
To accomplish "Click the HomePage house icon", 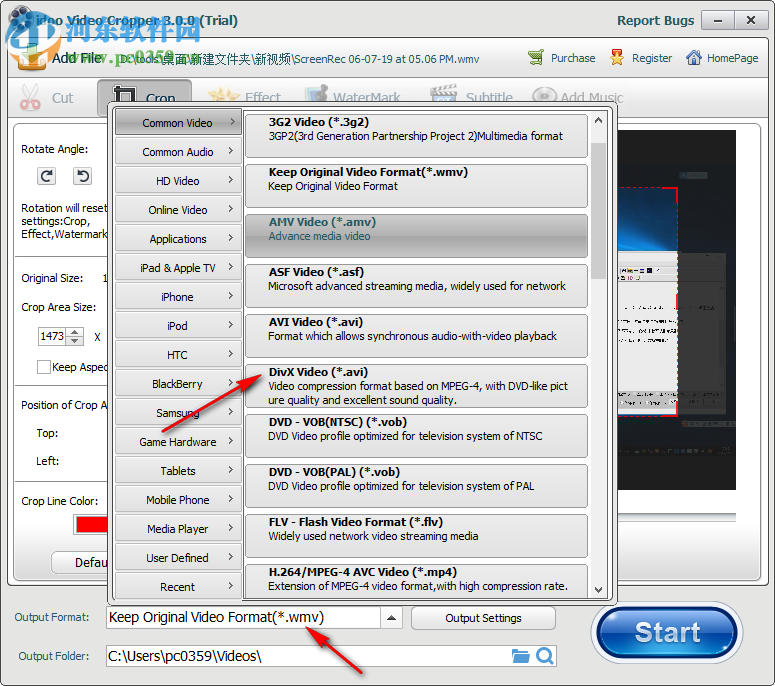I will pos(693,58).
